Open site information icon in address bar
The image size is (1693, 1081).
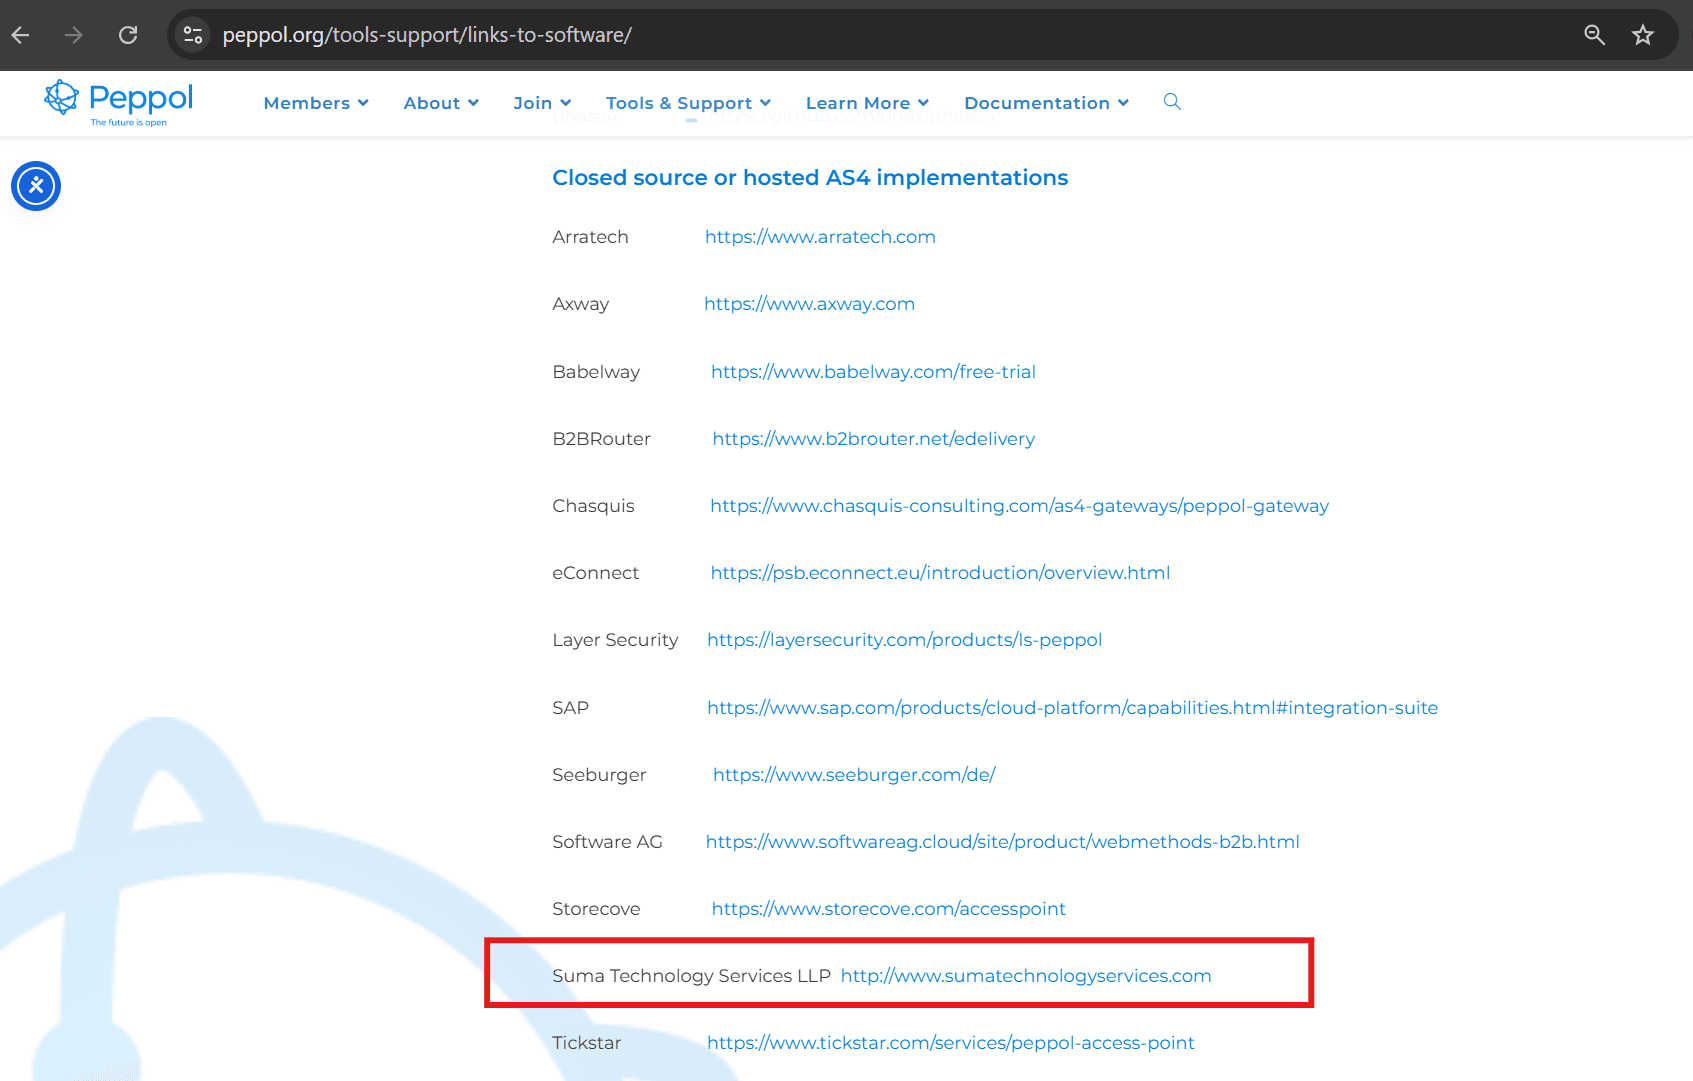(x=193, y=35)
